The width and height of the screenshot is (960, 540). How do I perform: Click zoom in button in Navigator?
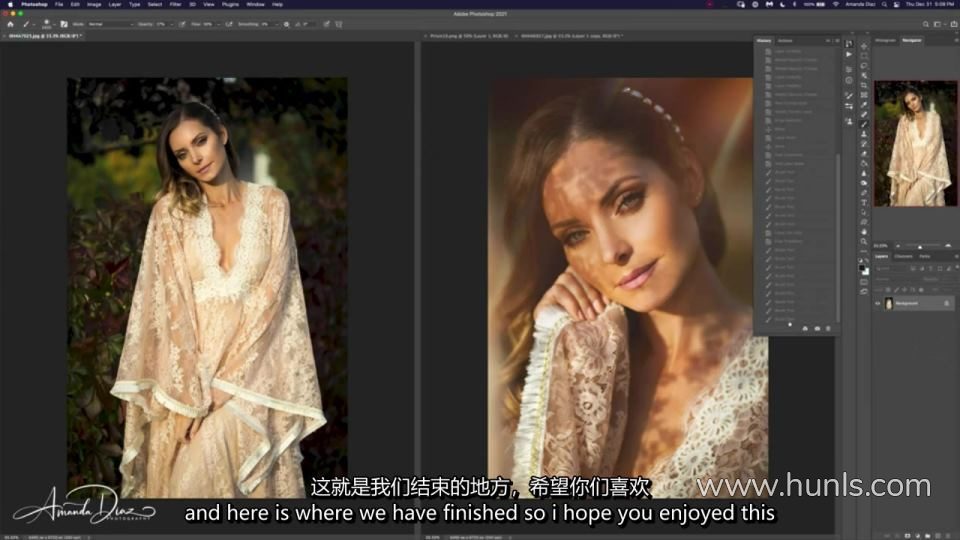click(948, 246)
